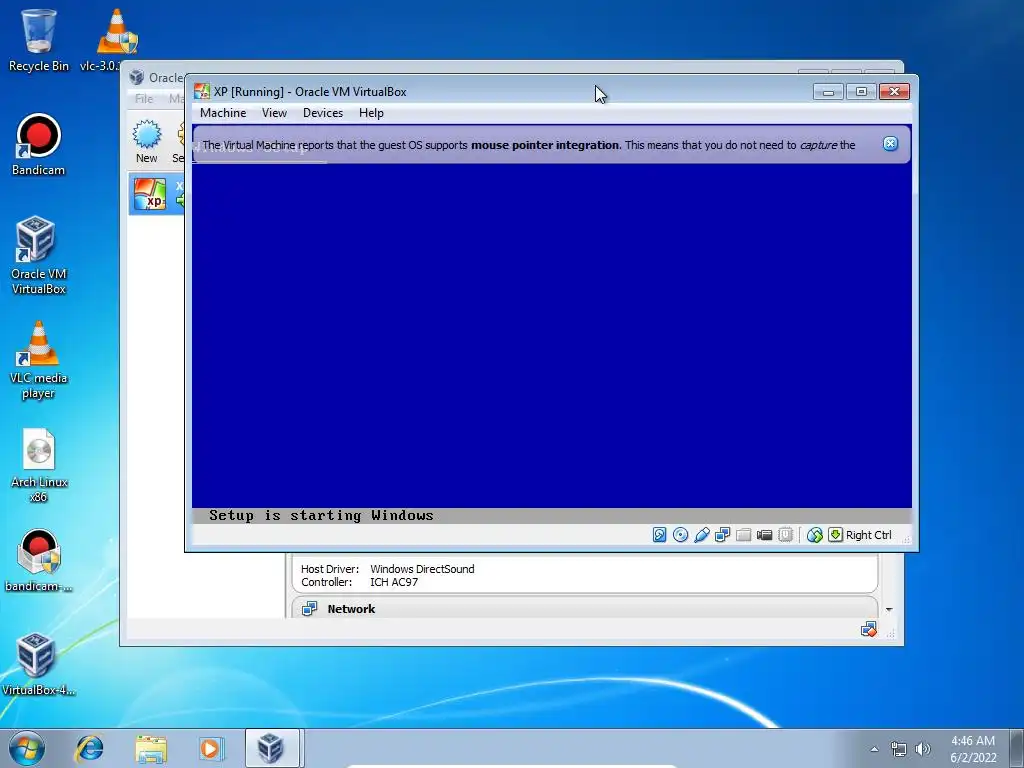Click the CPU virtualization status icon
The height and width of the screenshot is (768, 1024).
[786, 535]
